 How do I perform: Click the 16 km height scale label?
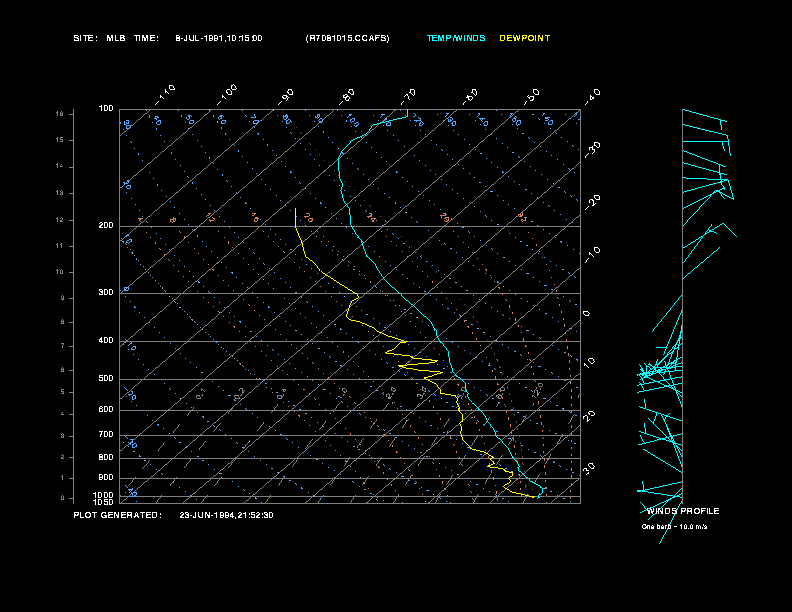click(60, 114)
